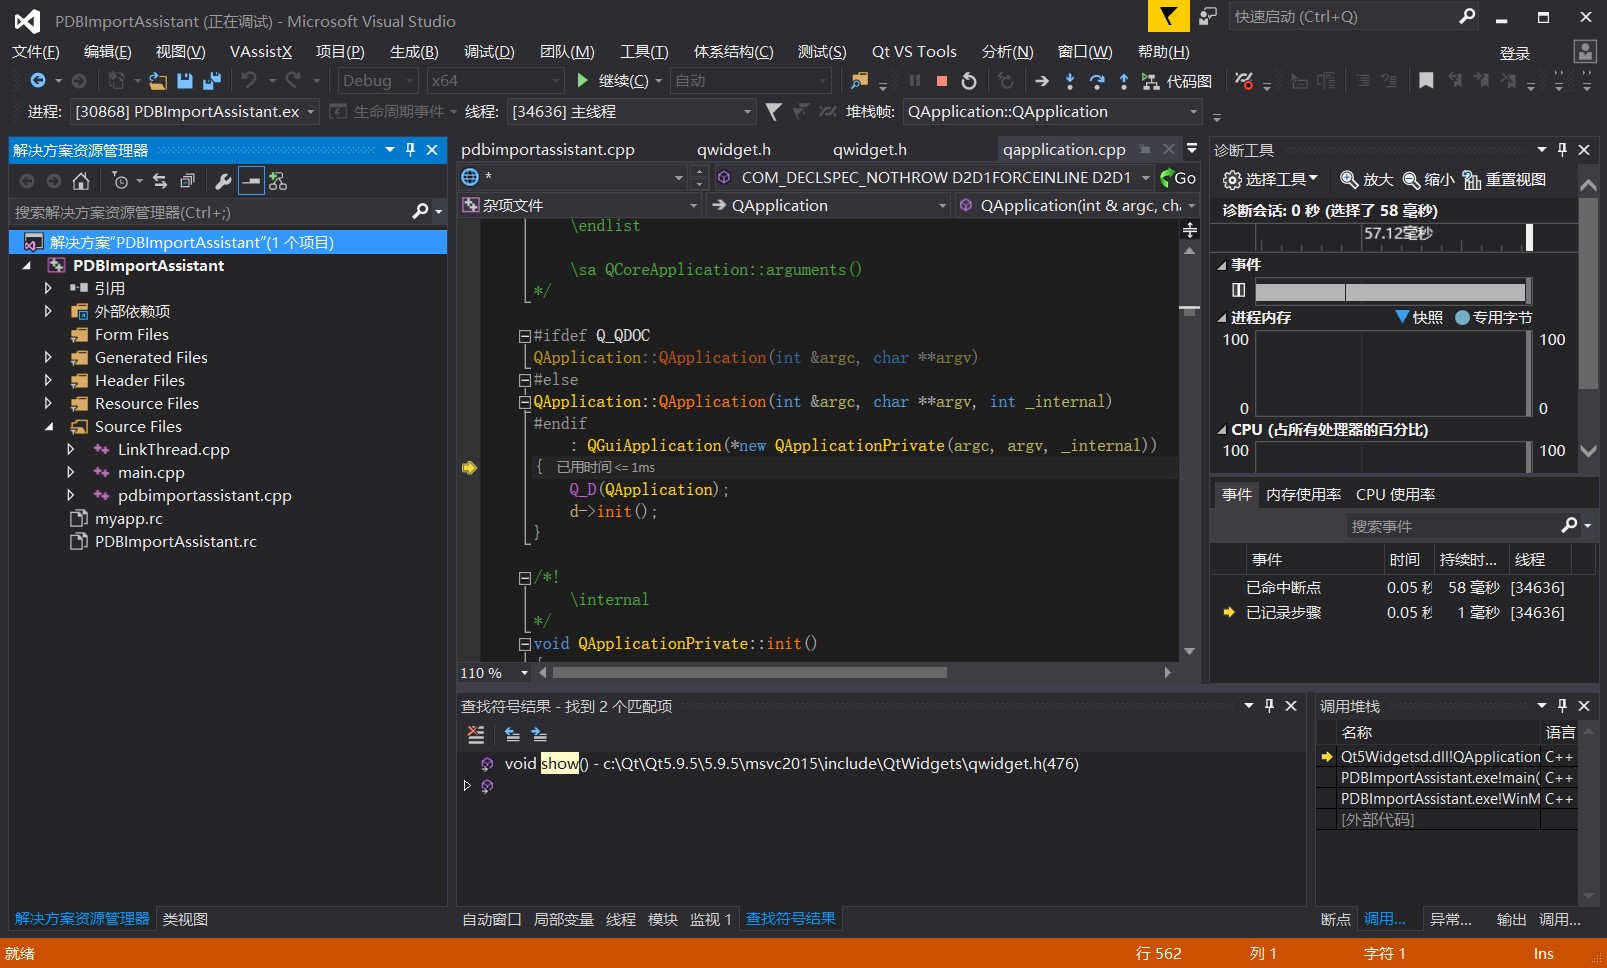This screenshot has width=1607, height=968.
Task: Pin the Solution Explorer panel
Action: (x=410, y=150)
